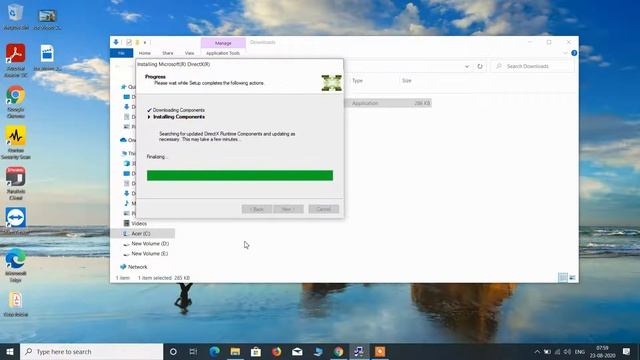Click the Properties quick access icon

129,42
